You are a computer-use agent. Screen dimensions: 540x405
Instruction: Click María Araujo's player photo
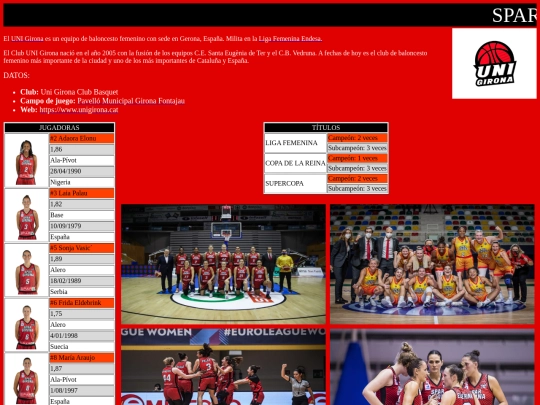(27, 379)
